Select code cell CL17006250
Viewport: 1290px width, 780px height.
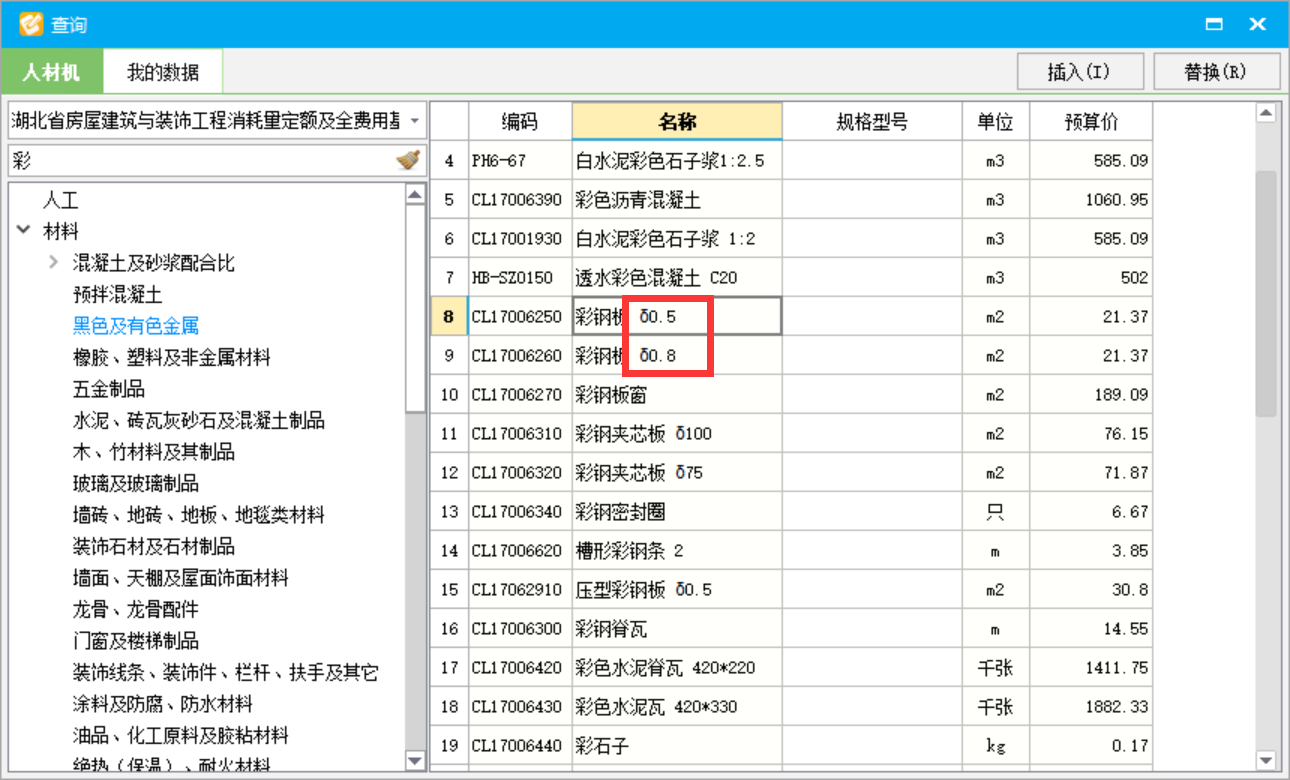[x=520, y=317]
